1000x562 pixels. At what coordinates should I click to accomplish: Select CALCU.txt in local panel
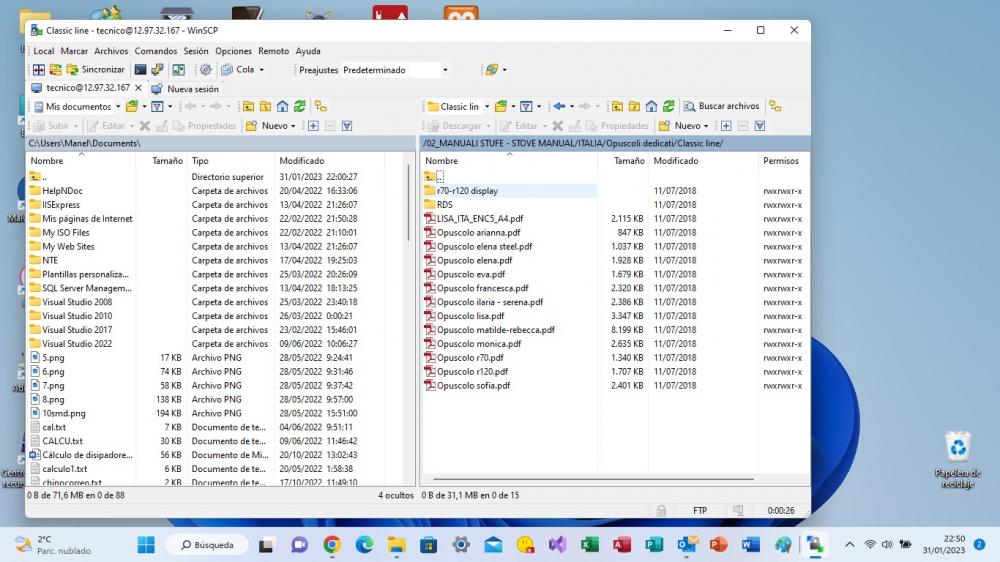pos(62,441)
